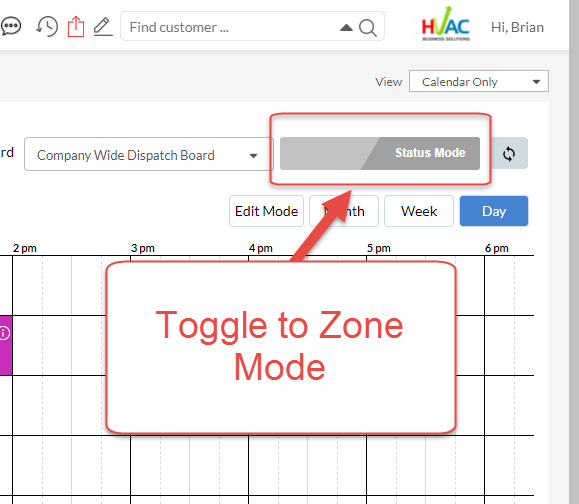Click the red share upload icon
The width and height of the screenshot is (579, 504).
(x=76, y=27)
